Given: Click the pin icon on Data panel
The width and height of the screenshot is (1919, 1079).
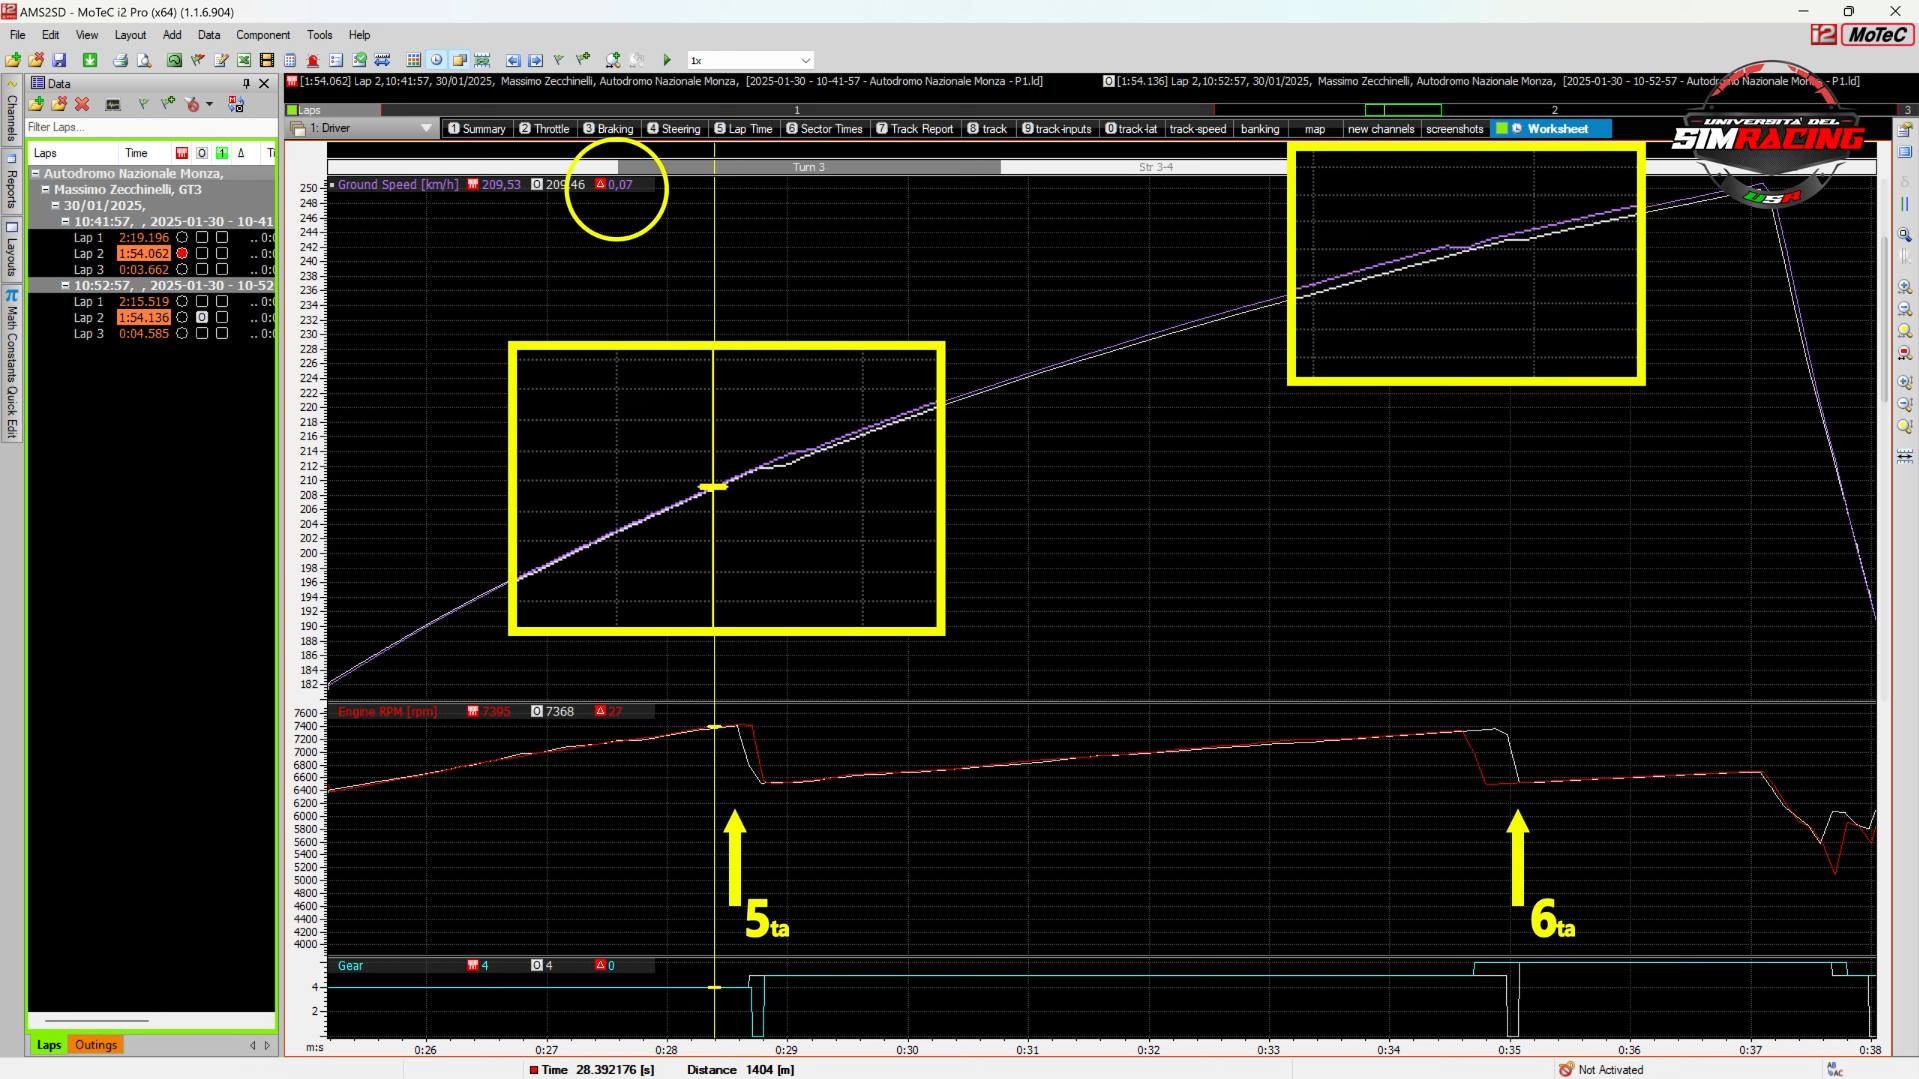Looking at the screenshot, I should pyautogui.click(x=246, y=83).
